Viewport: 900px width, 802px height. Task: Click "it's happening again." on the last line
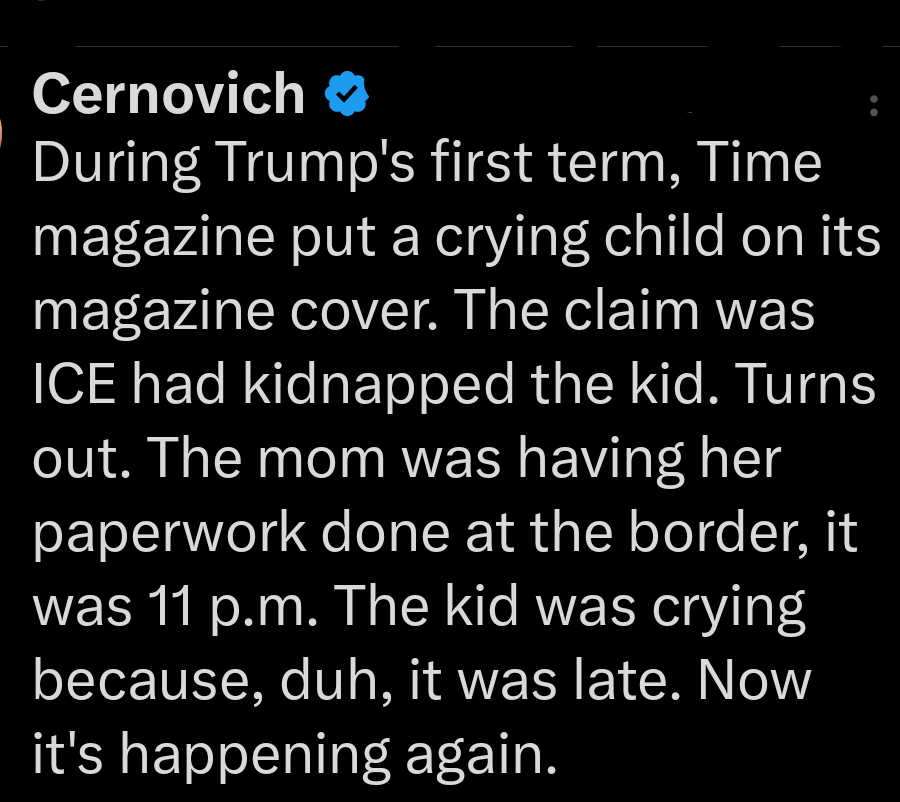tap(292, 753)
